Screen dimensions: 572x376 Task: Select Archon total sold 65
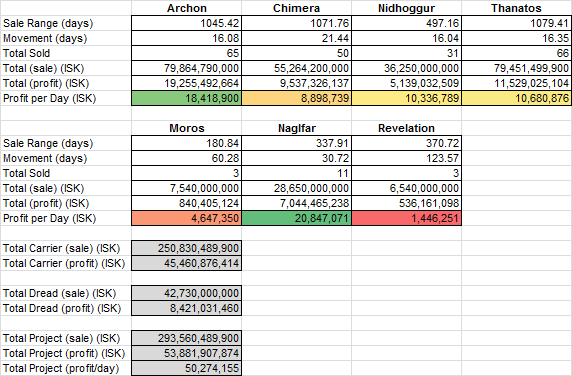[x=186, y=53]
